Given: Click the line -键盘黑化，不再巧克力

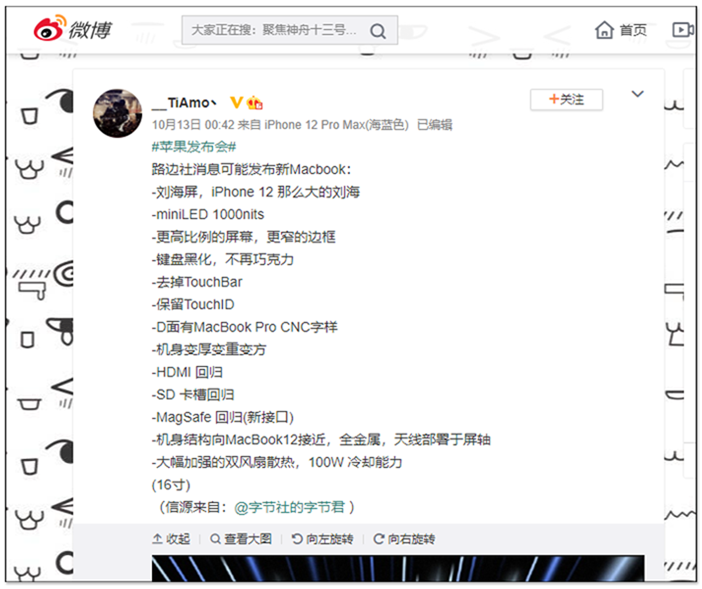Looking at the screenshot, I should pos(223,260).
